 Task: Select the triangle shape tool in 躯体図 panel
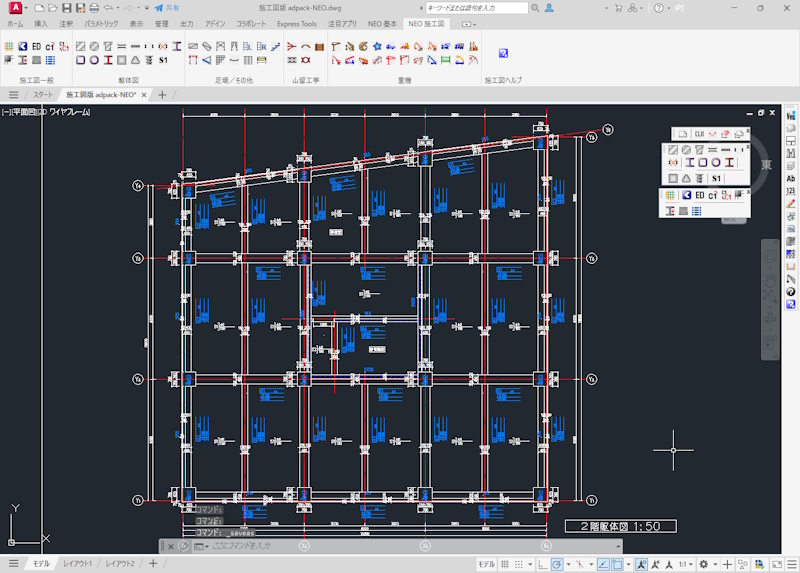point(135,60)
